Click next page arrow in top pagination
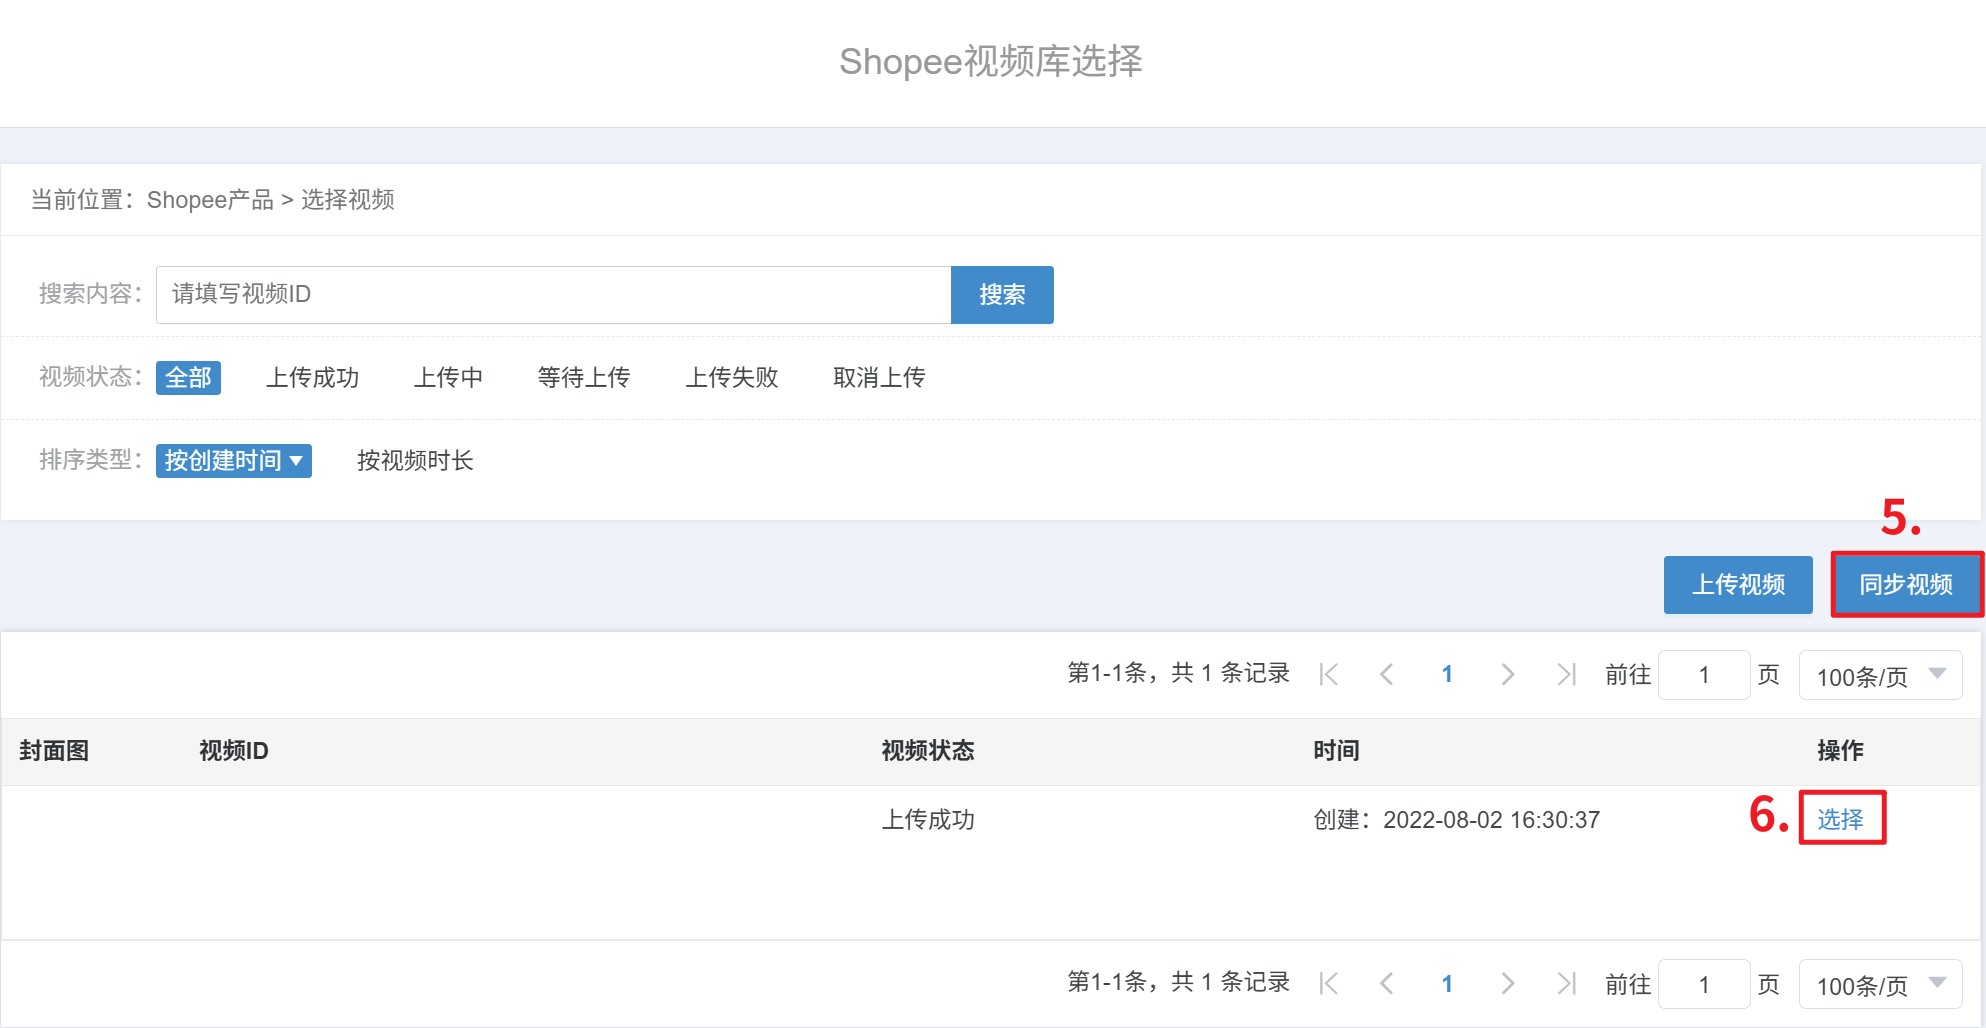 1507,675
